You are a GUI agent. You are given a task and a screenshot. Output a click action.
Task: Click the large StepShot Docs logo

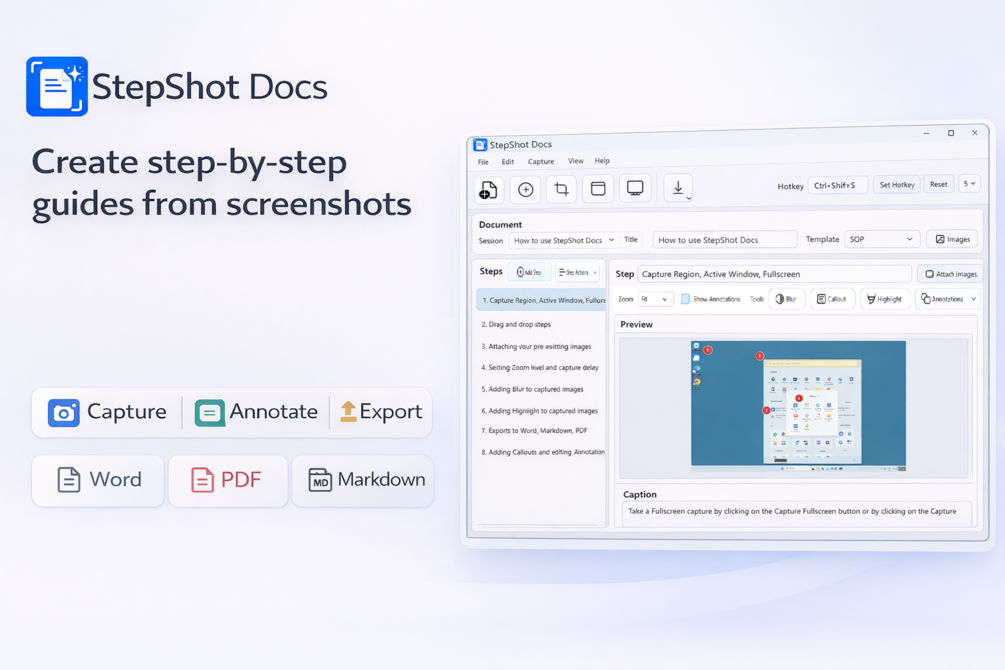pyautogui.click(x=57, y=87)
